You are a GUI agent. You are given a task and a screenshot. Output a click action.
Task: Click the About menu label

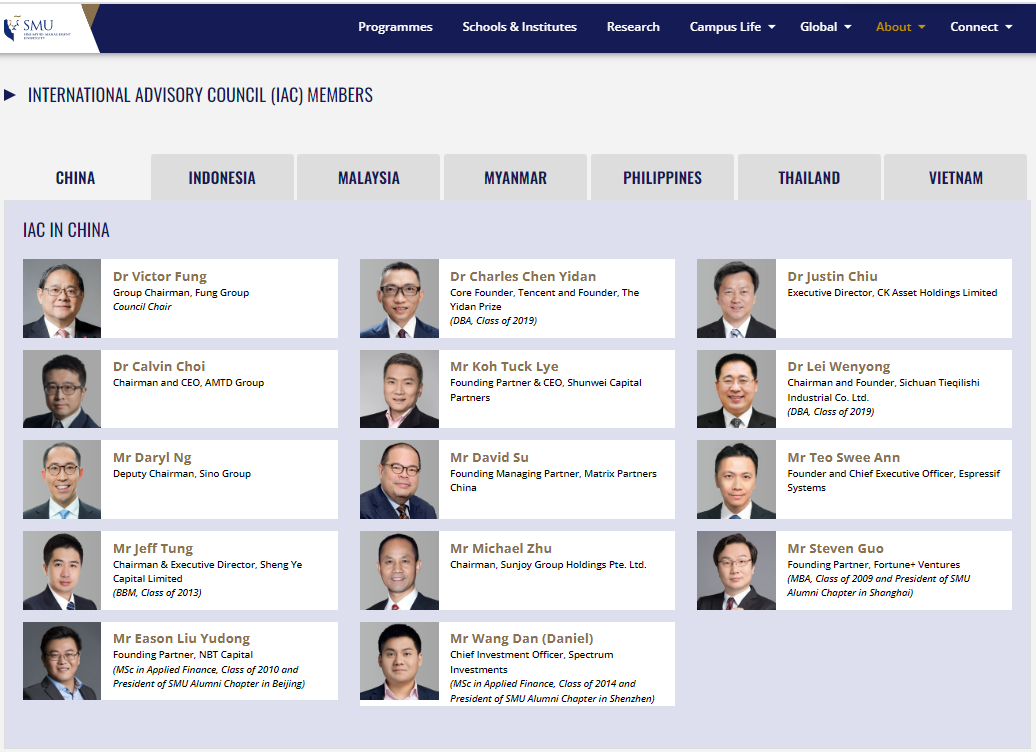click(893, 27)
